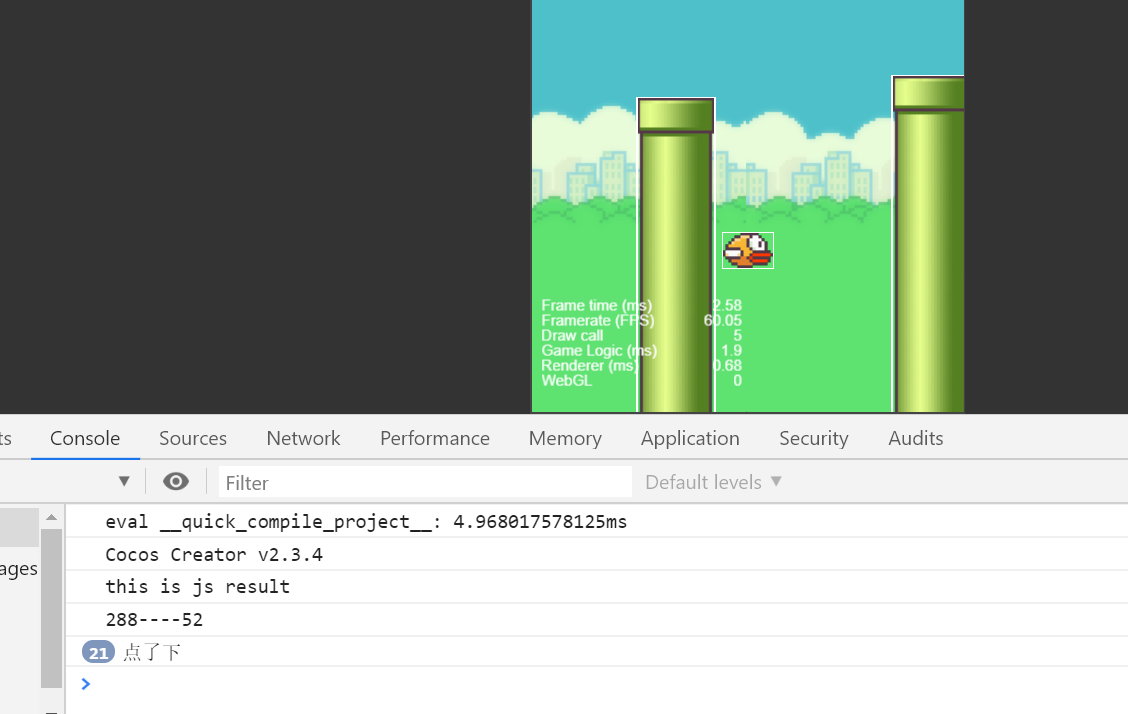Image resolution: width=1128 pixels, height=714 pixels.
Task: Focus the console Filter input field
Action: [425, 482]
